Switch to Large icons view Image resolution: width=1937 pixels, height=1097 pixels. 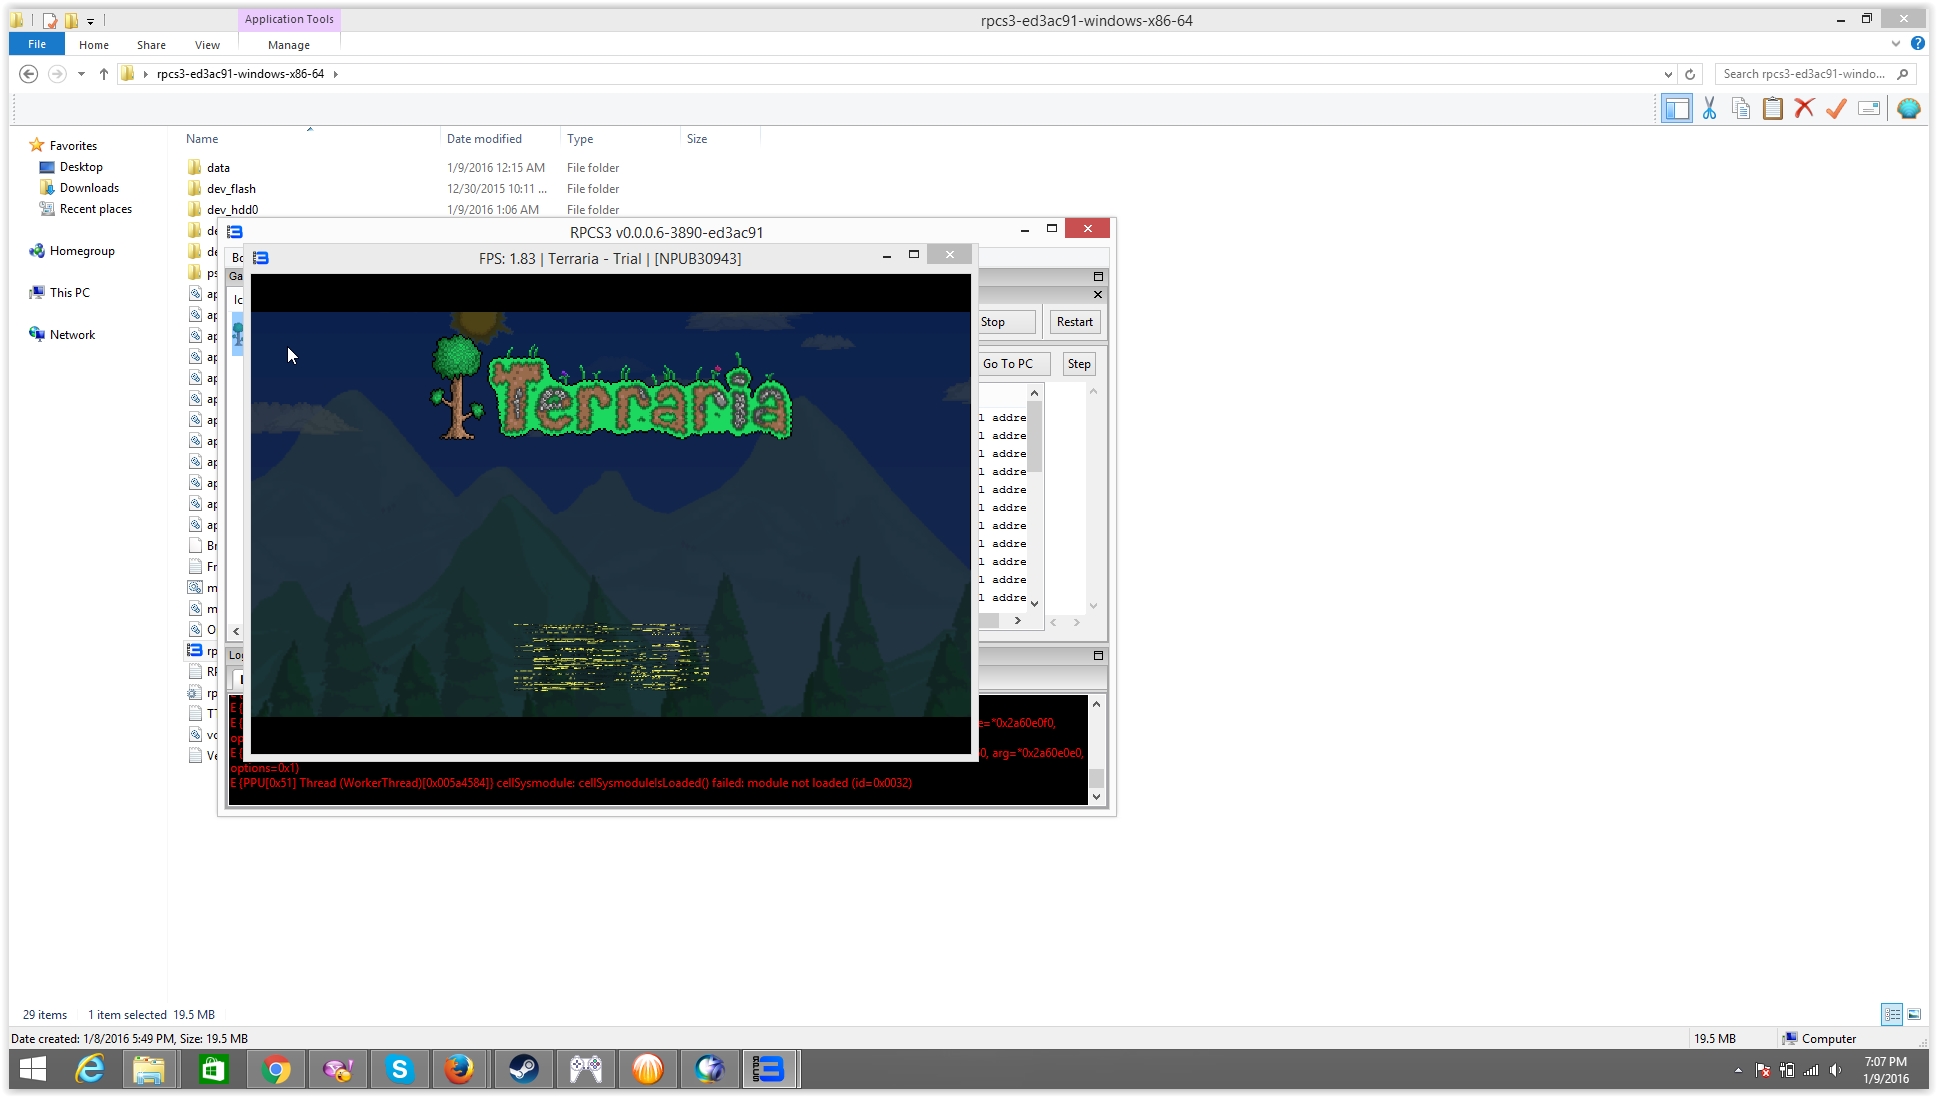click(x=1914, y=1014)
